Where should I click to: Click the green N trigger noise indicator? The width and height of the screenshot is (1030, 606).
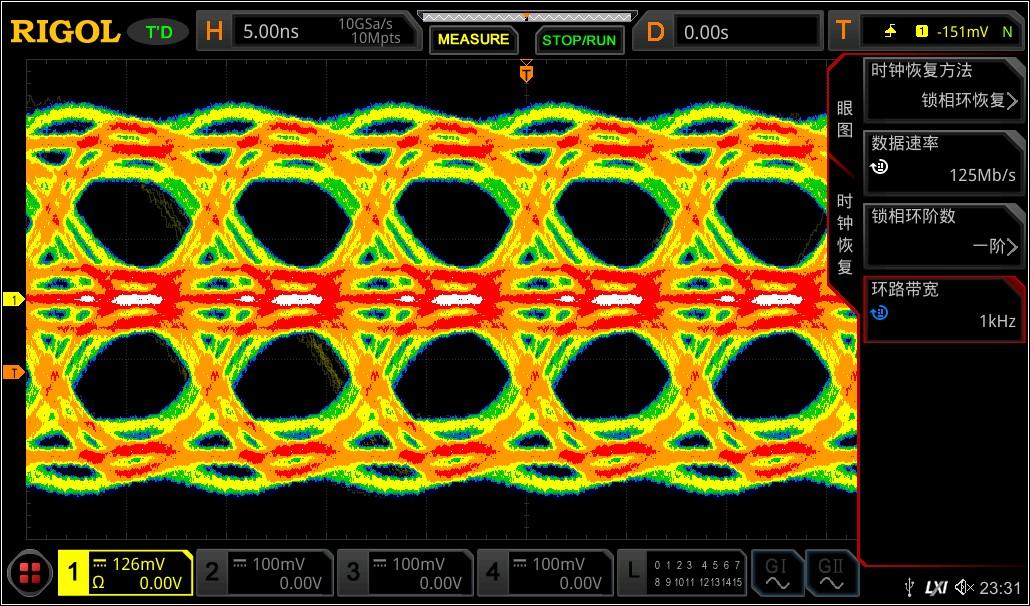tap(1007, 32)
